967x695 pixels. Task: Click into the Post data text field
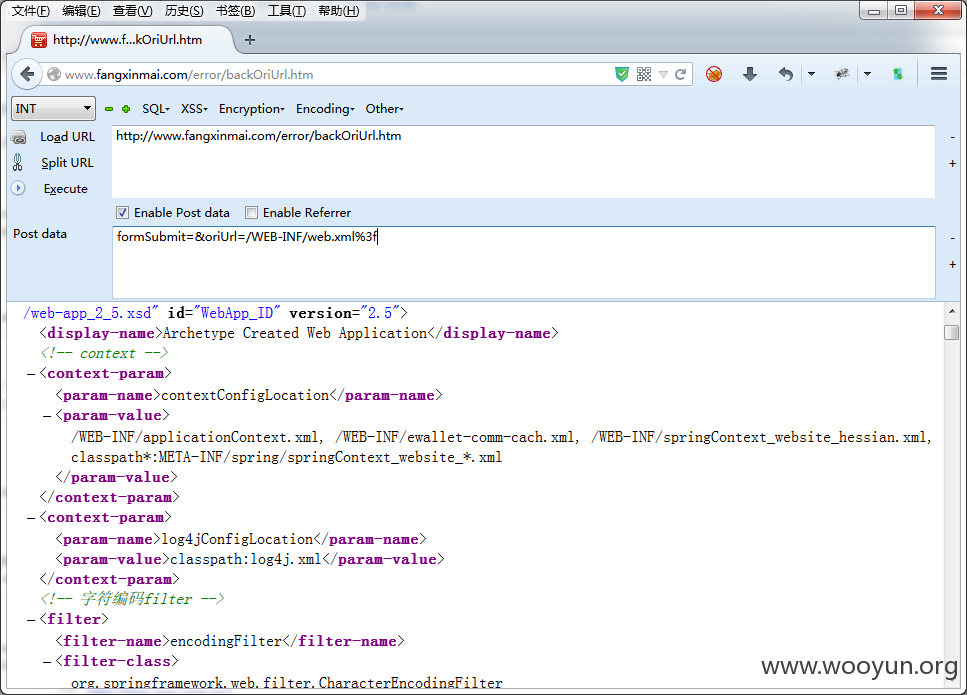524,262
